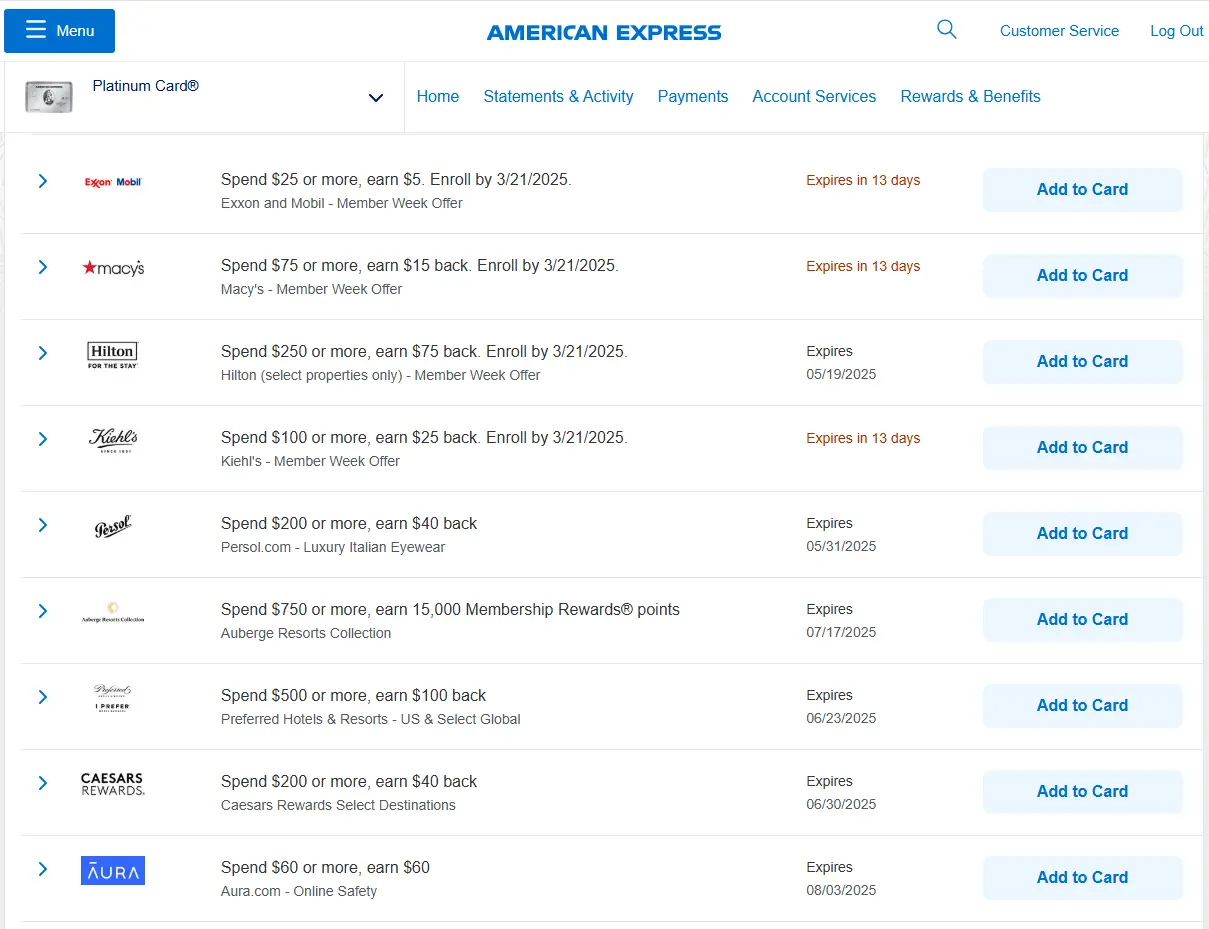Click the search magnifying glass icon

(946, 30)
